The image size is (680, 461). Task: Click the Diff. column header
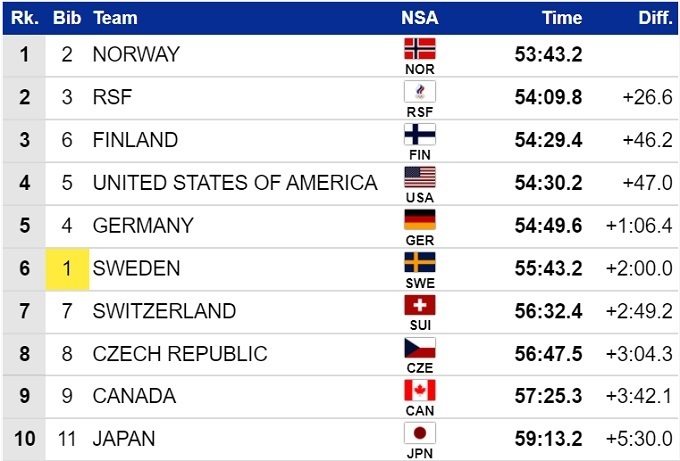pos(655,18)
